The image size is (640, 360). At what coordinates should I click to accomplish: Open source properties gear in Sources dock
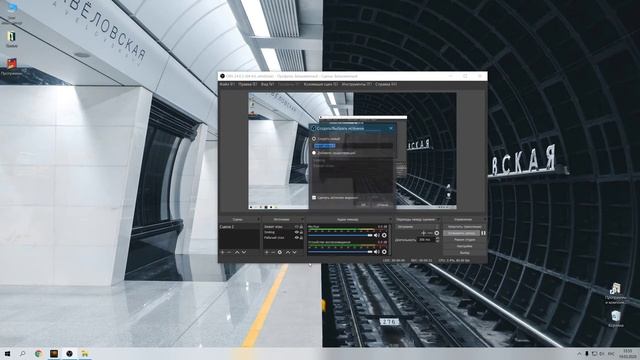pos(280,252)
